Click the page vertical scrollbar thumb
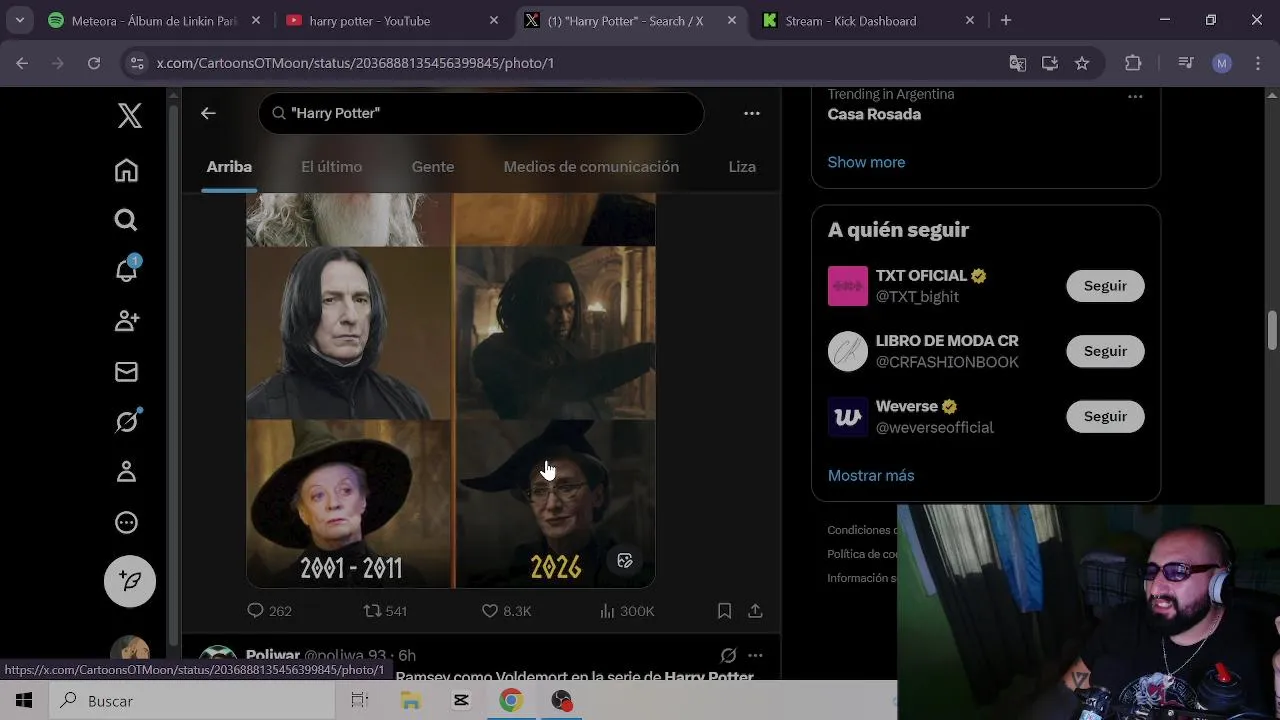Viewport: 1280px width, 720px height. click(x=1272, y=331)
